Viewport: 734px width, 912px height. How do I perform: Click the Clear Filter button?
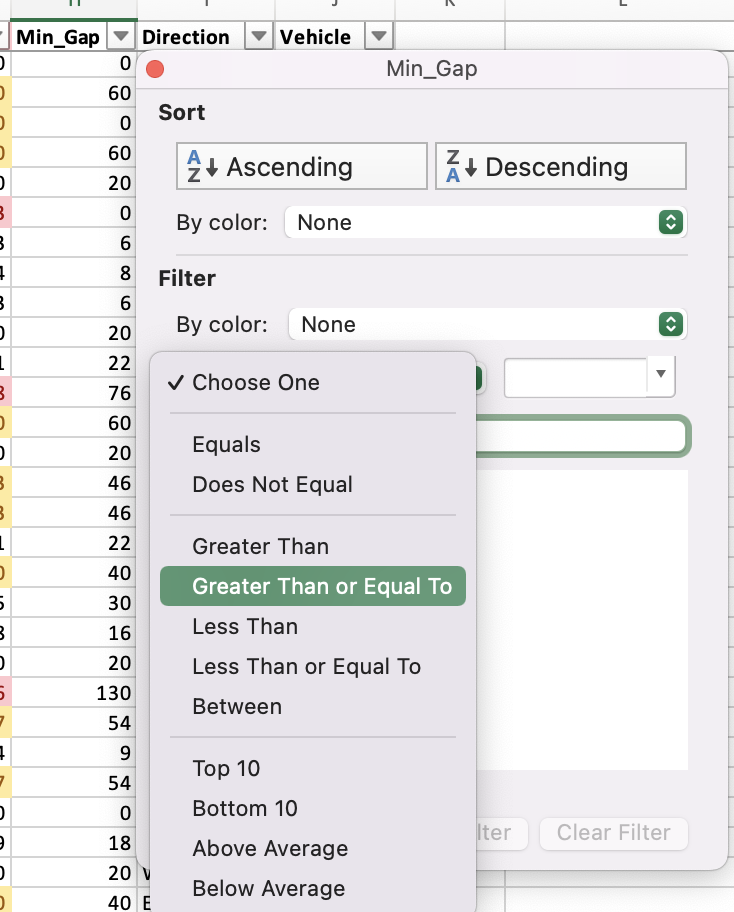(x=613, y=834)
